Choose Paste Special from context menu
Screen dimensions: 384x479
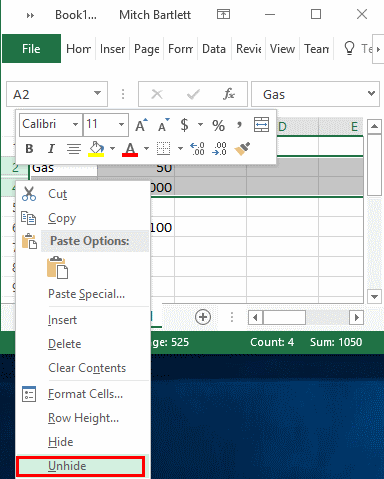pos(83,294)
